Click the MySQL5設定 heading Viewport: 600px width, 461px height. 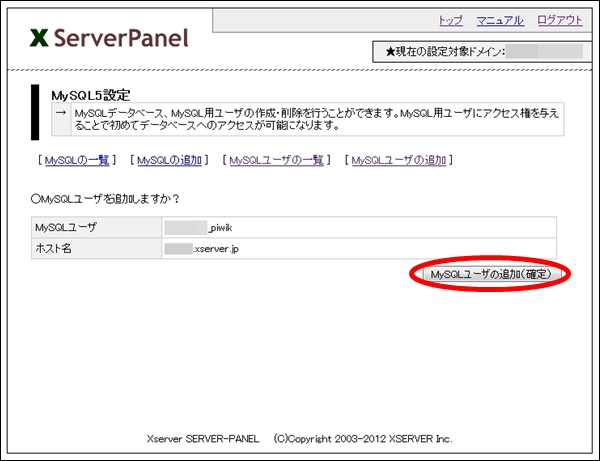coord(91,95)
